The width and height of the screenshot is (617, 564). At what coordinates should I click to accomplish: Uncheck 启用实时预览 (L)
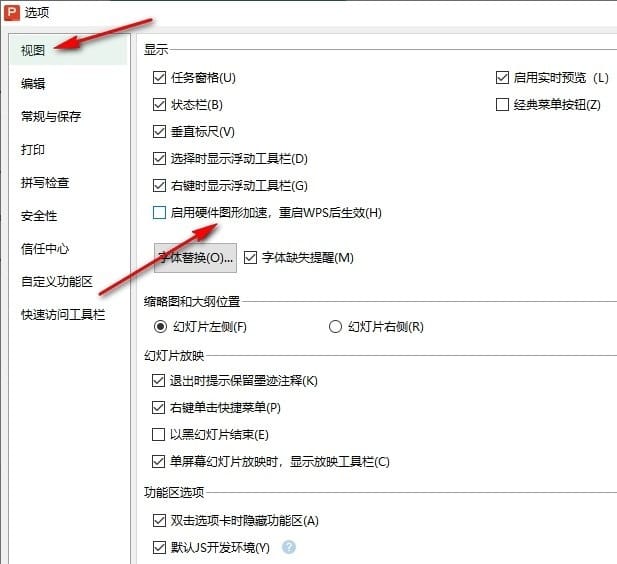(502, 78)
